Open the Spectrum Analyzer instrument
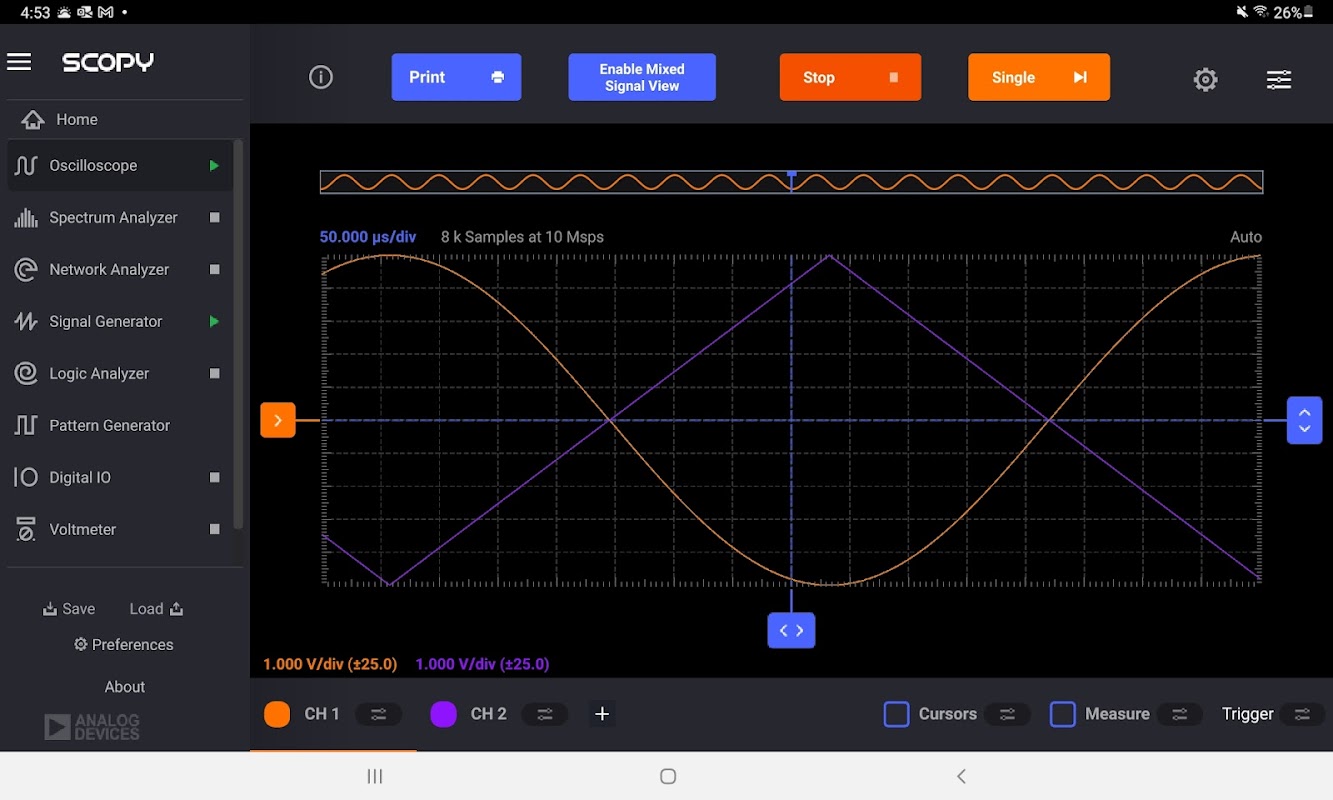This screenshot has height=800, width=1333. point(120,218)
